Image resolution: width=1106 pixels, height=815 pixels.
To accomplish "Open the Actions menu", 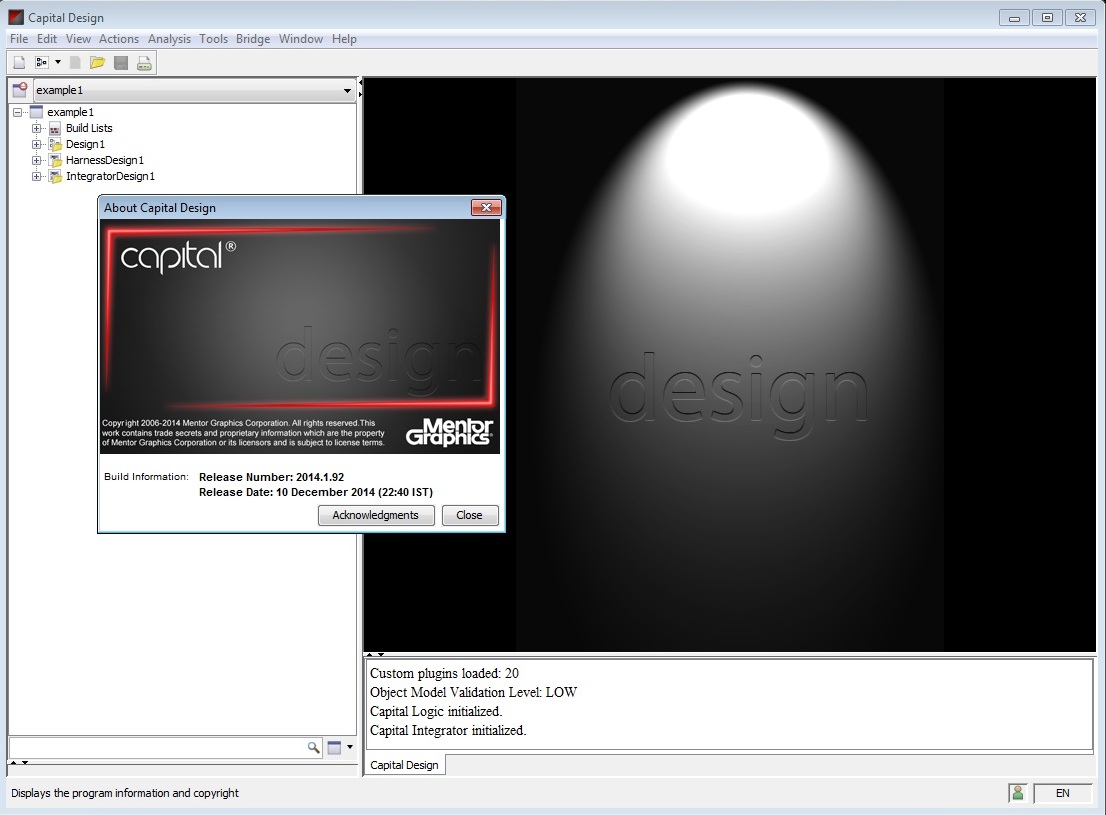I will pyautogui.click(x=118, y=39).
